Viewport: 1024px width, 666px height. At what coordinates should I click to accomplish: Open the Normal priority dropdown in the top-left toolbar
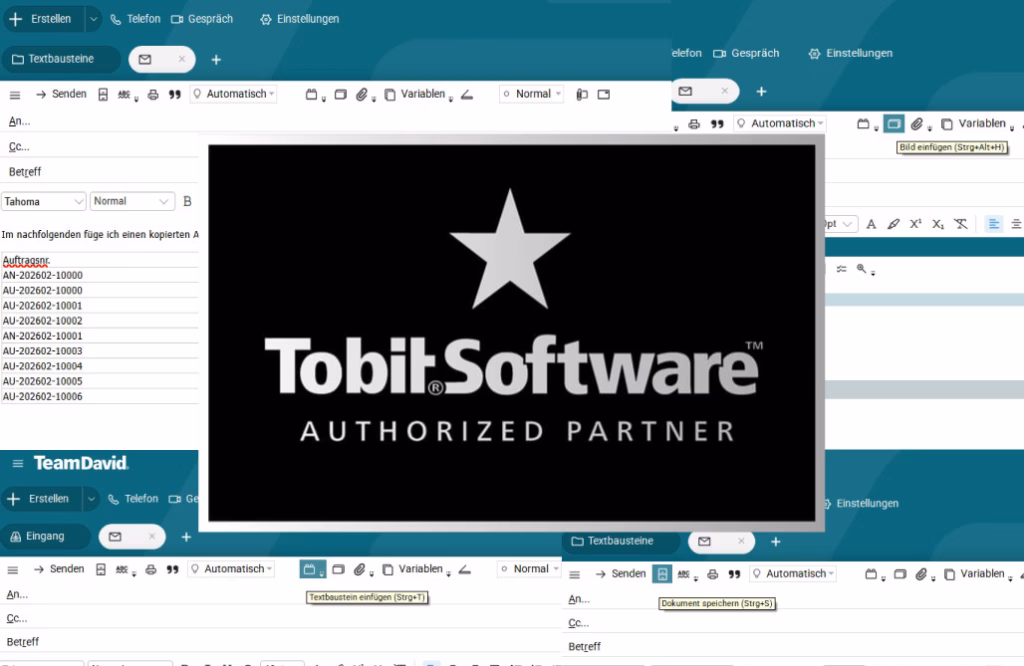point(531,94)
